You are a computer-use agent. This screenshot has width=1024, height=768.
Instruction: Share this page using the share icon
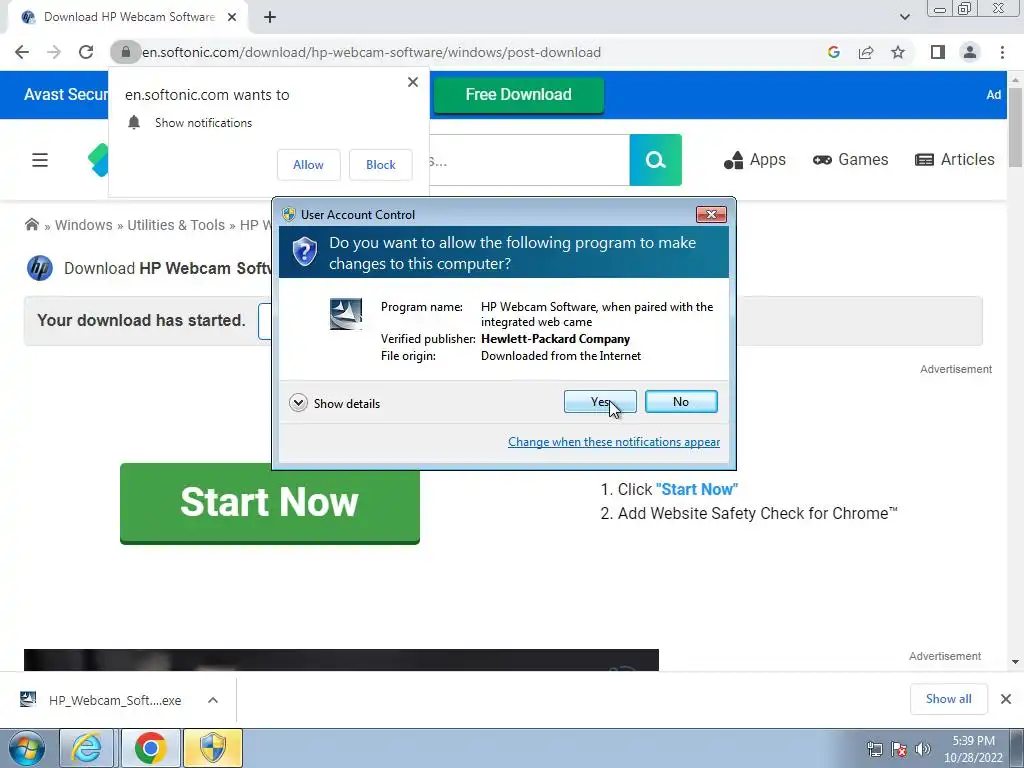(x=866, y=52)
